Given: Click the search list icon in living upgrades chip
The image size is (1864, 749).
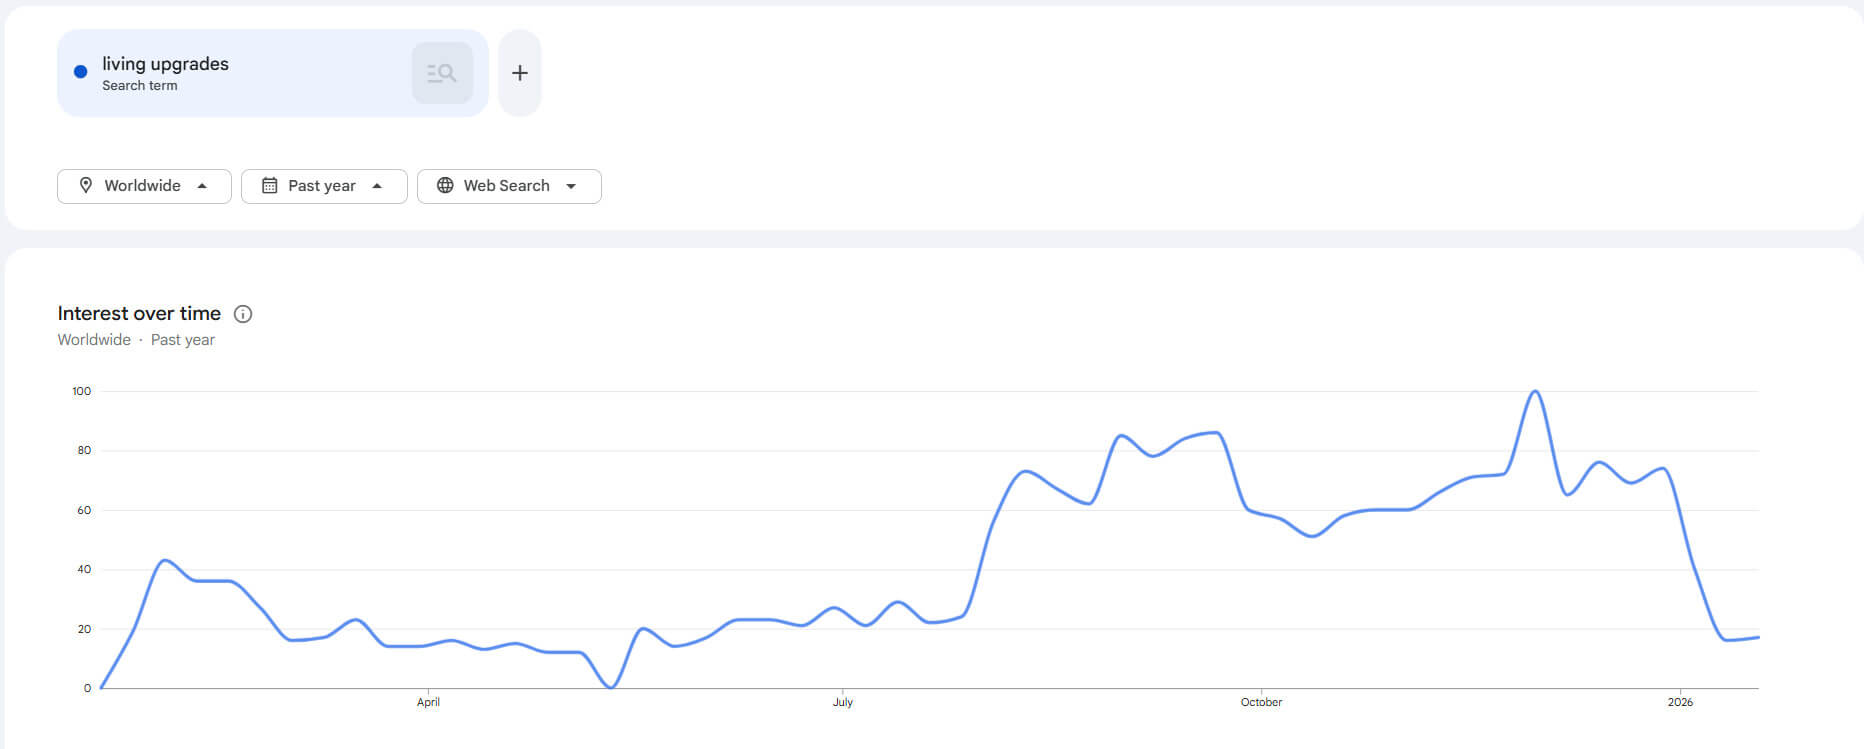Looking at the screenshot, I should (x=442, y=73).
